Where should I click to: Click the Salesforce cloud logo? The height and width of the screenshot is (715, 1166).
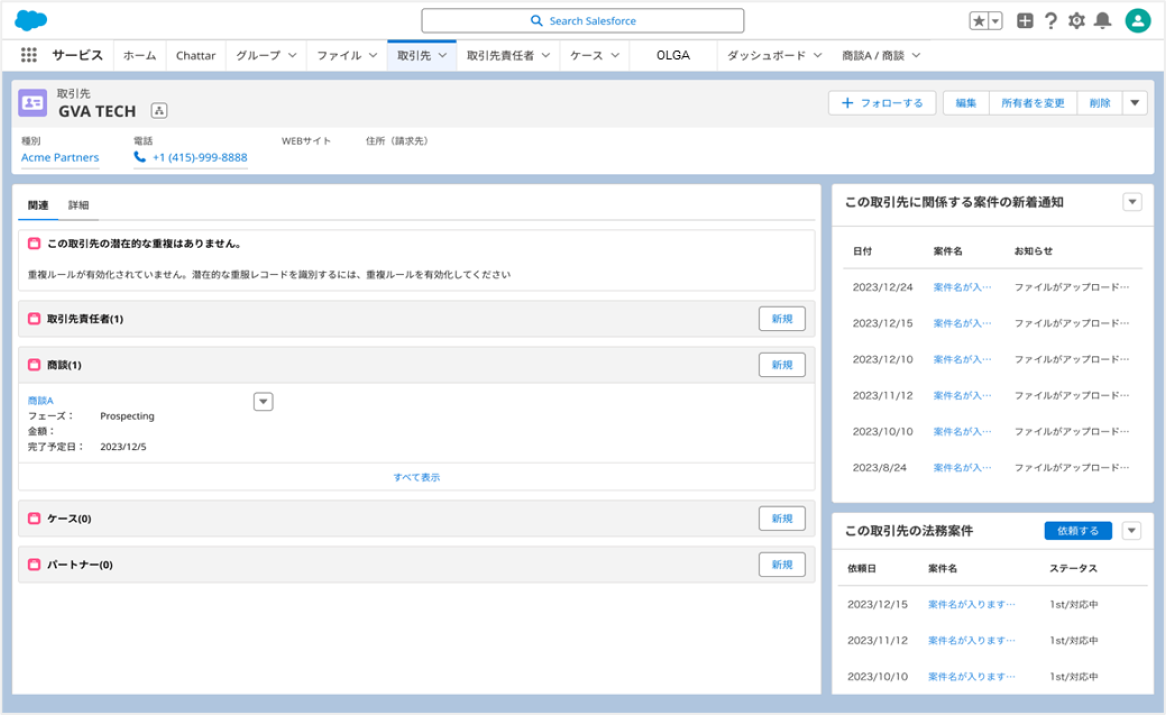pos(30,20)
